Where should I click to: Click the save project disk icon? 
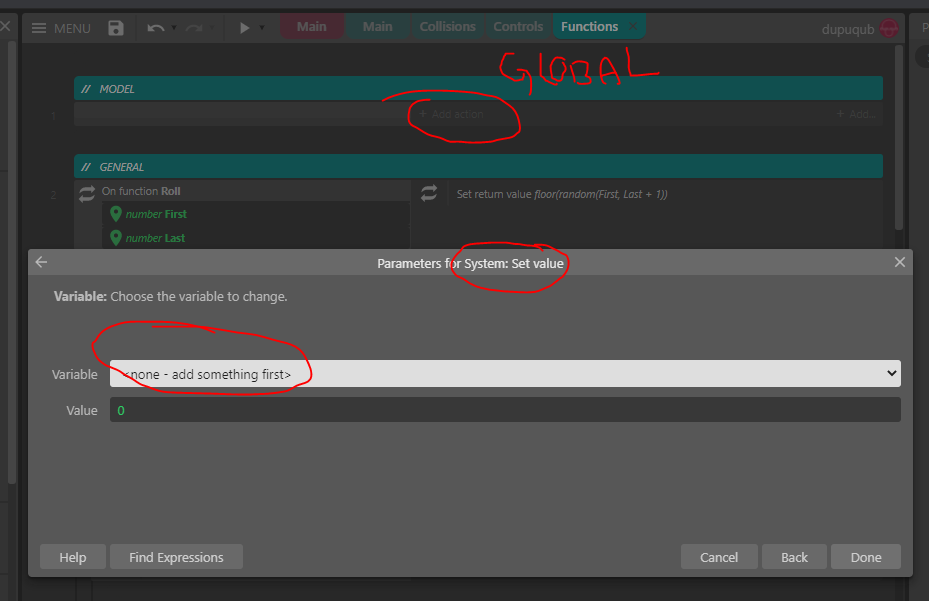point(116,28)
